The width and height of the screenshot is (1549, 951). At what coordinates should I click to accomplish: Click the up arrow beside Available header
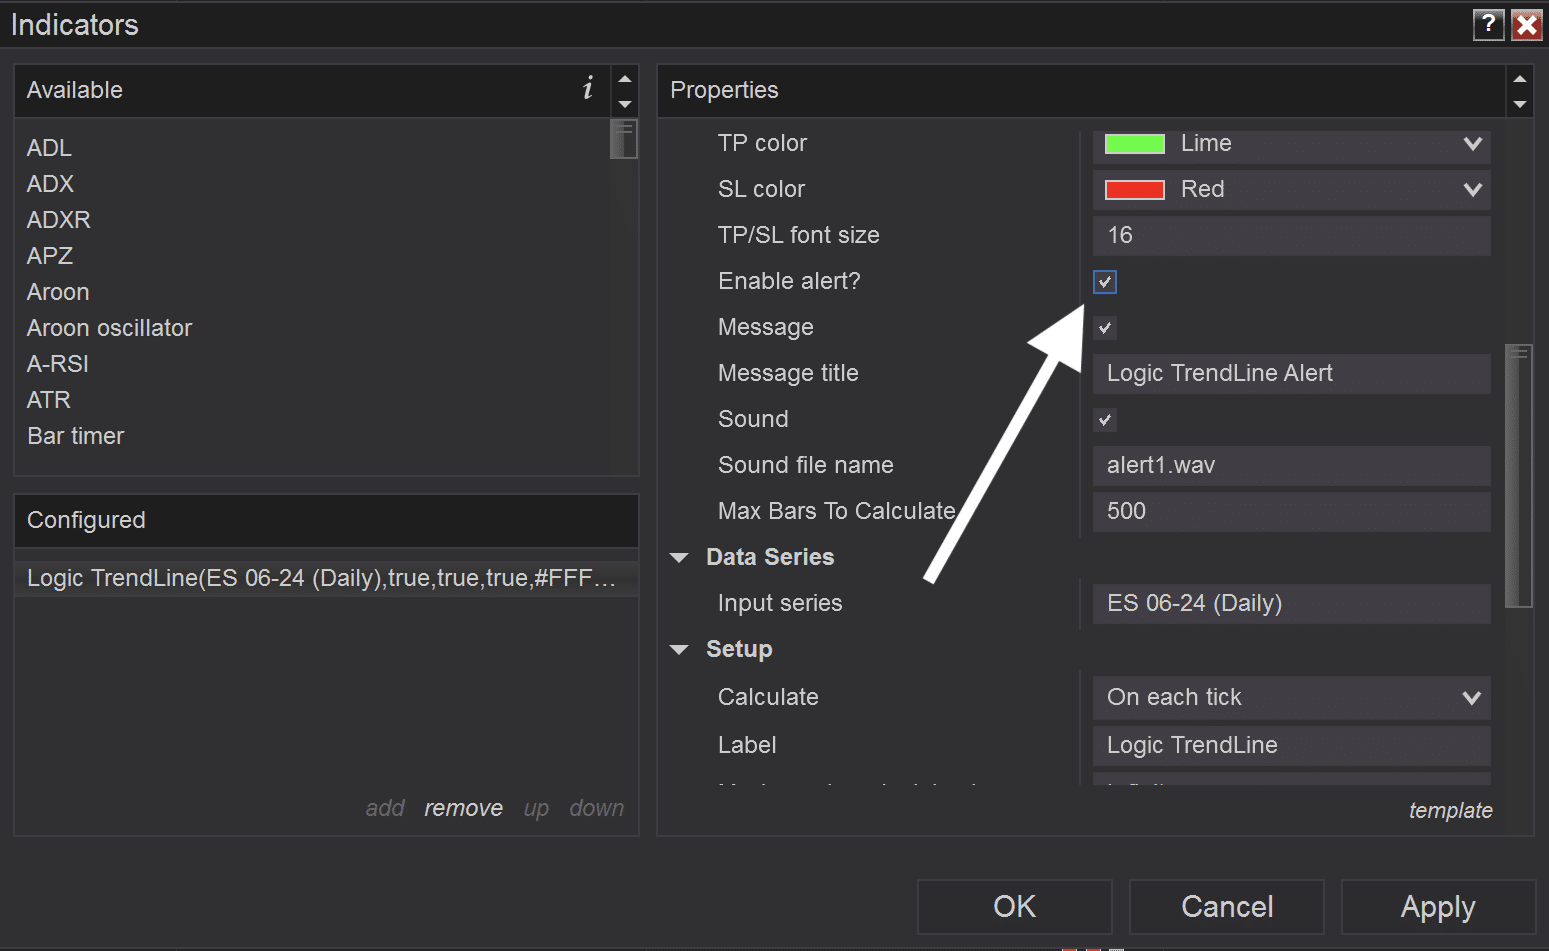click(625, 79)
